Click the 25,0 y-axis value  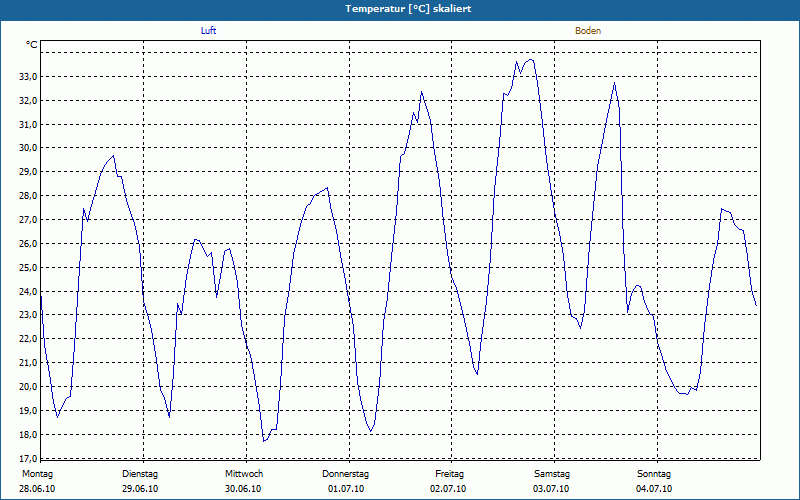[x=28, y=268]
